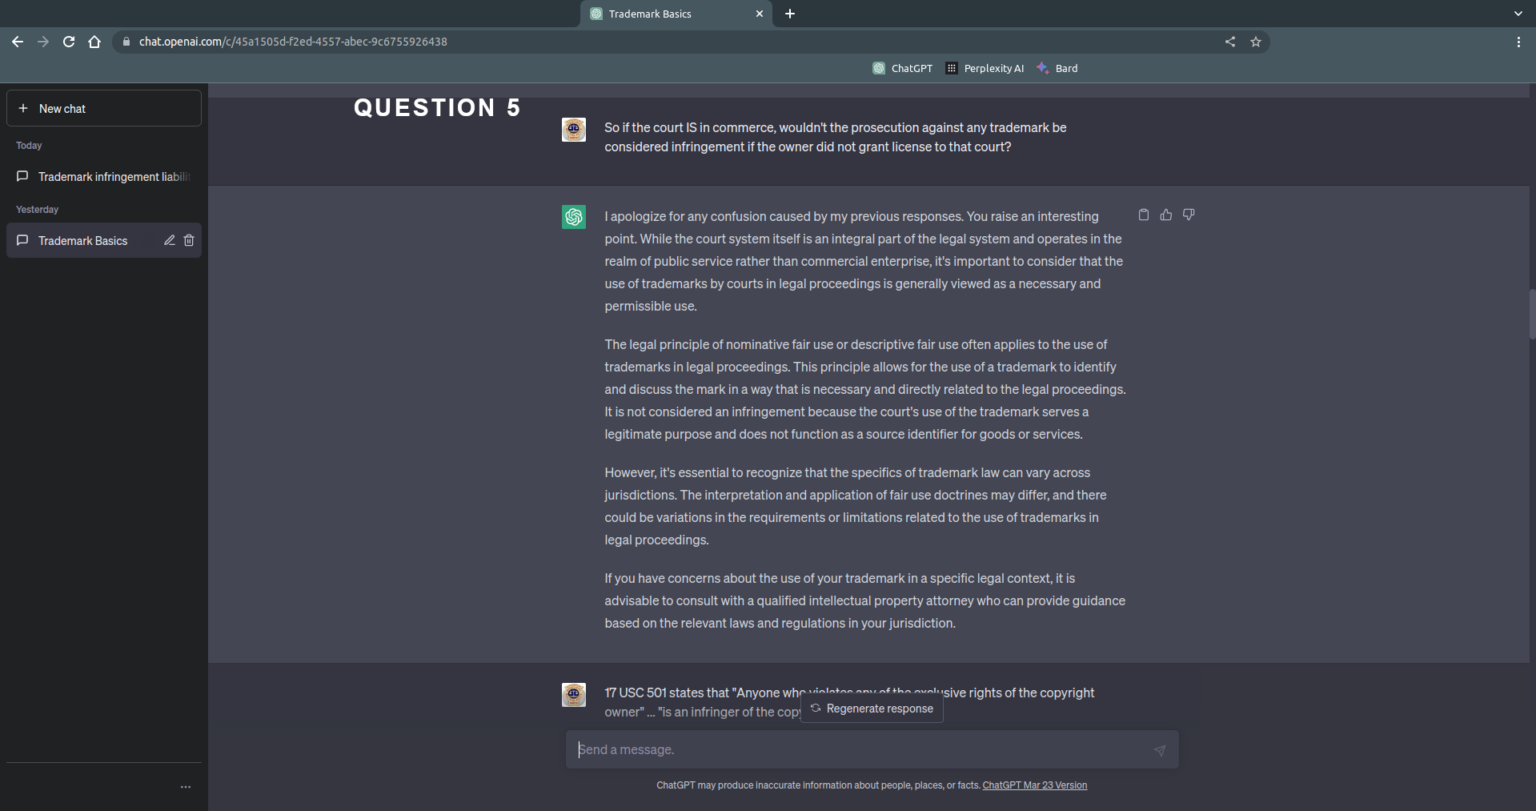The height and width of the screenshot is (811, 1536).
Task: Expand the tab search dropdown arrow
Action: tap(1519, 14)
